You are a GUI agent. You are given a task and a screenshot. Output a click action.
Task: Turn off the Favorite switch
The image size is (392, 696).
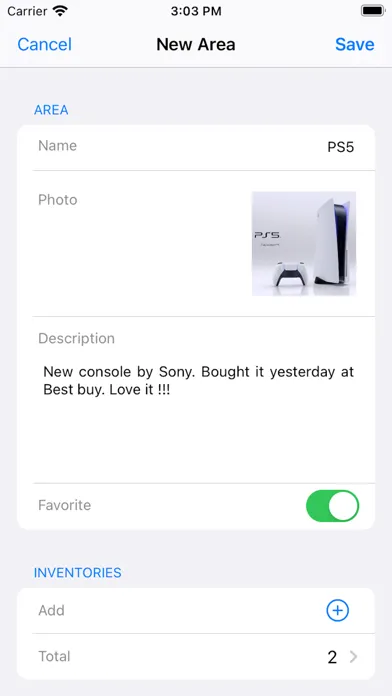point(333,506)
